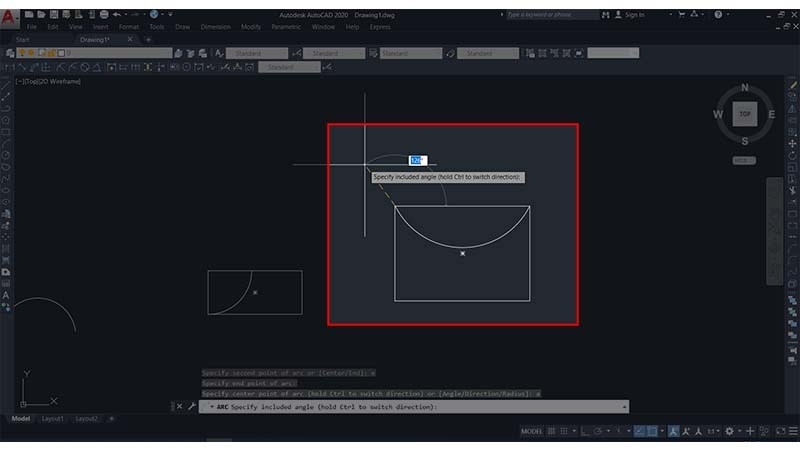
Task: Click the Autodesk App Store cart icon
Action: (682, 15)
